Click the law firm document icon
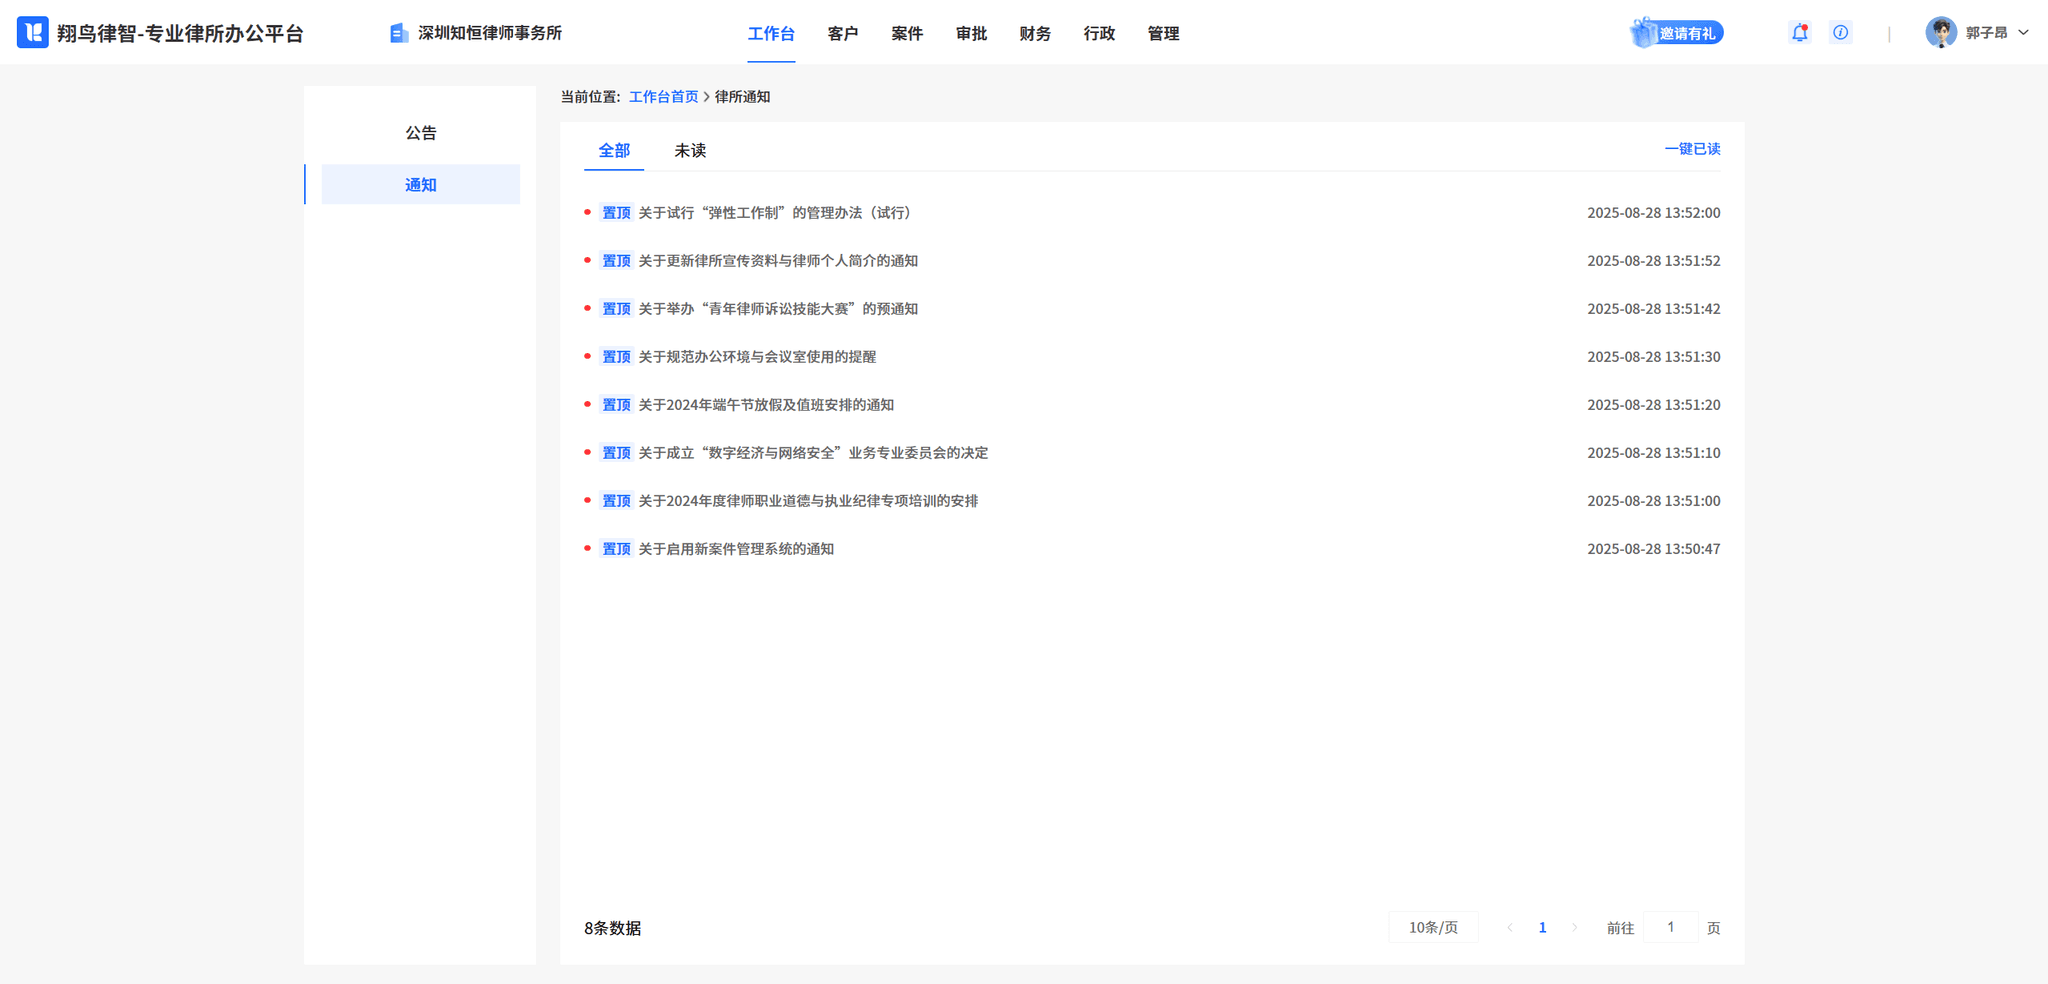Screen dimensions: 2048x984 (x=398, y=33)
